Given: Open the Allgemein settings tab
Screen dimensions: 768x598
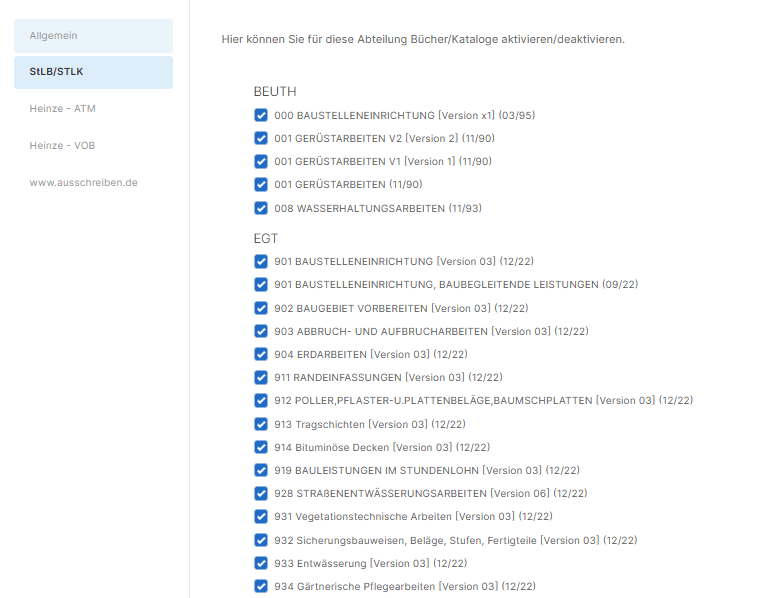Looking at the screenshot, I should pos(93,36).
